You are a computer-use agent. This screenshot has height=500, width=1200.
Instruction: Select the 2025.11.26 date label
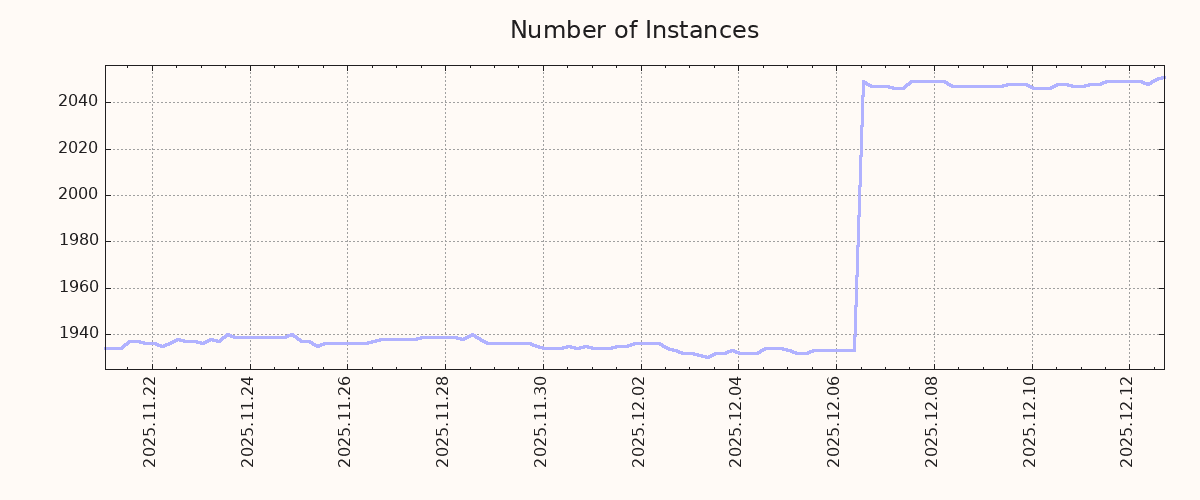click(347, 422)
